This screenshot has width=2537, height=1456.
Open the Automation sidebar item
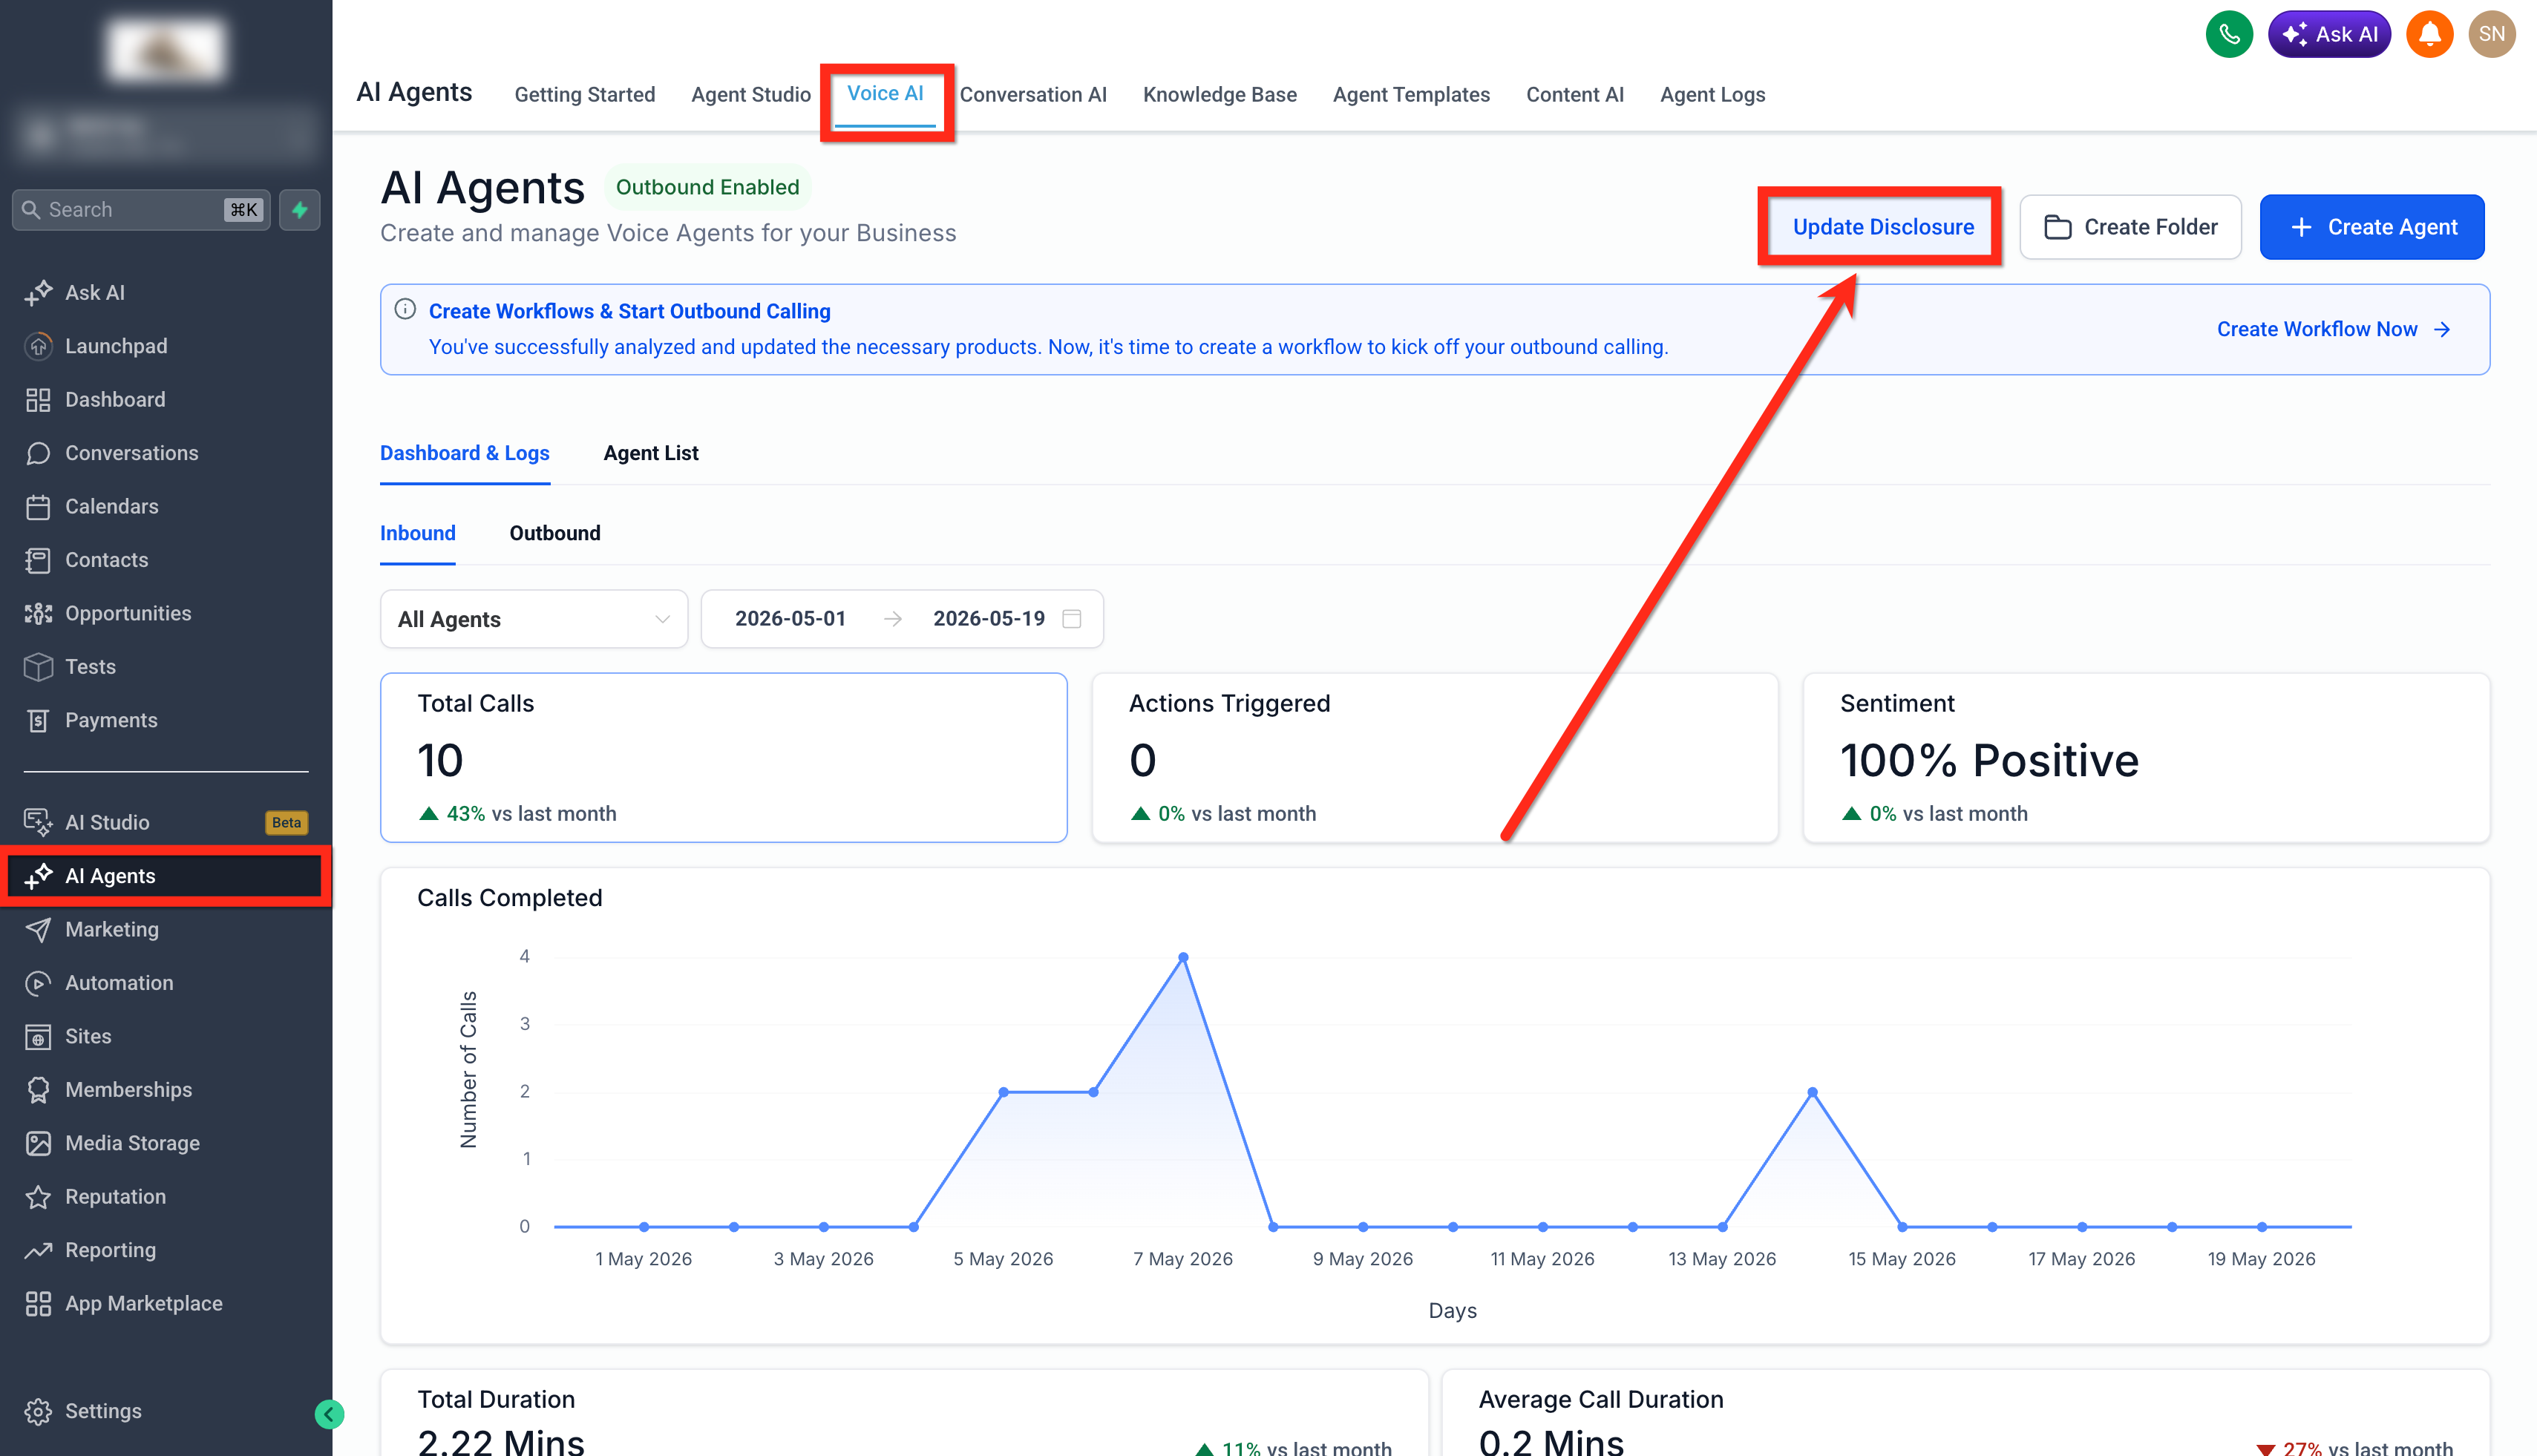point(119,983)
